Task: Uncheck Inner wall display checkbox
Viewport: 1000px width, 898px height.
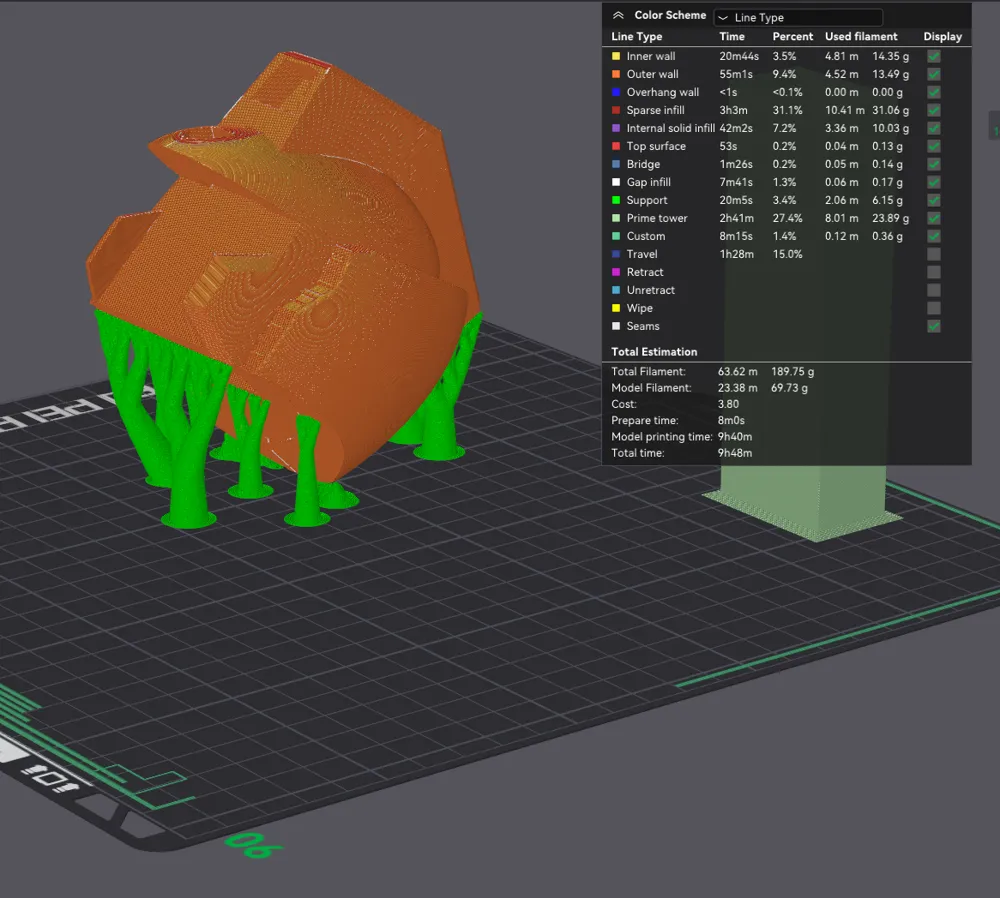Action: (x=933, y=56)
